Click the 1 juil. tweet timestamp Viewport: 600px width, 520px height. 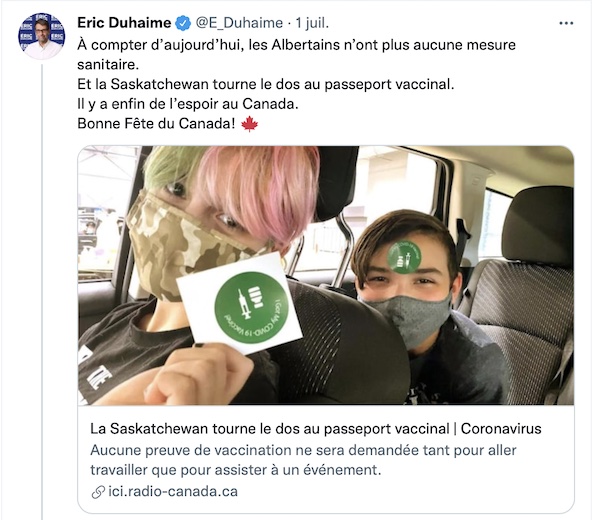point(312,23)
